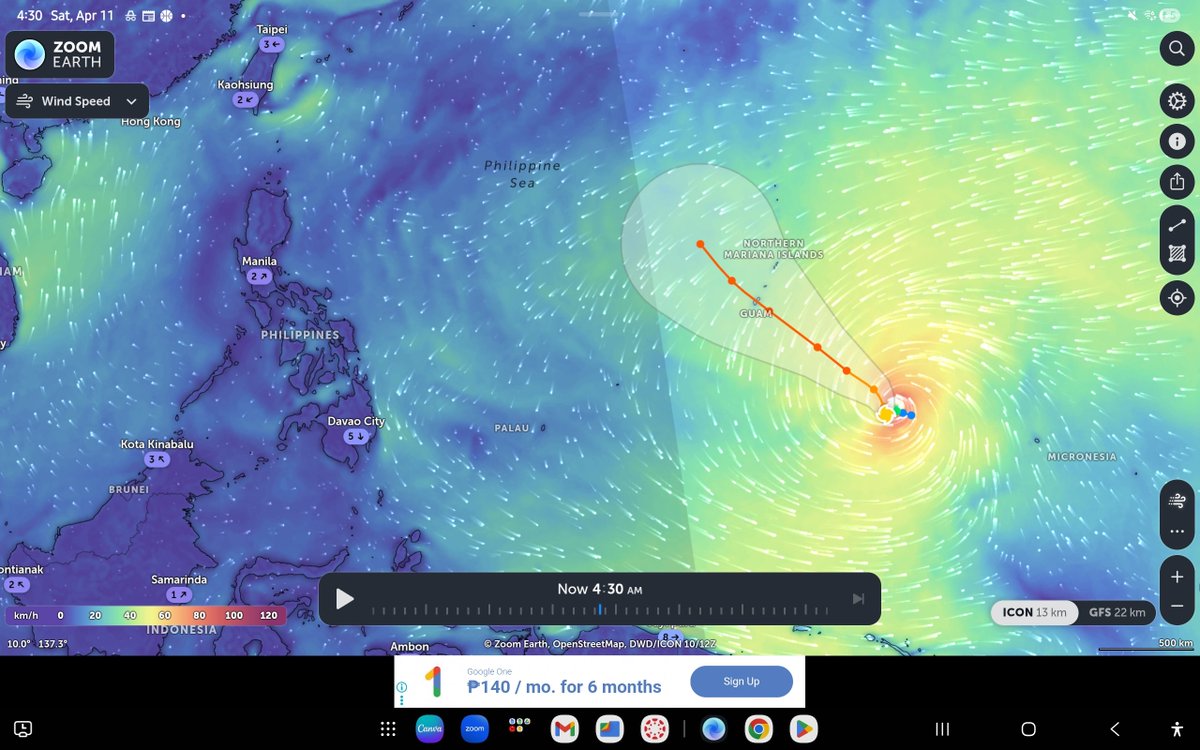Launch Gmail from the taskbar
This screenshot has height=750, width=1200.
pyautogui.click(x=564, y=729)
